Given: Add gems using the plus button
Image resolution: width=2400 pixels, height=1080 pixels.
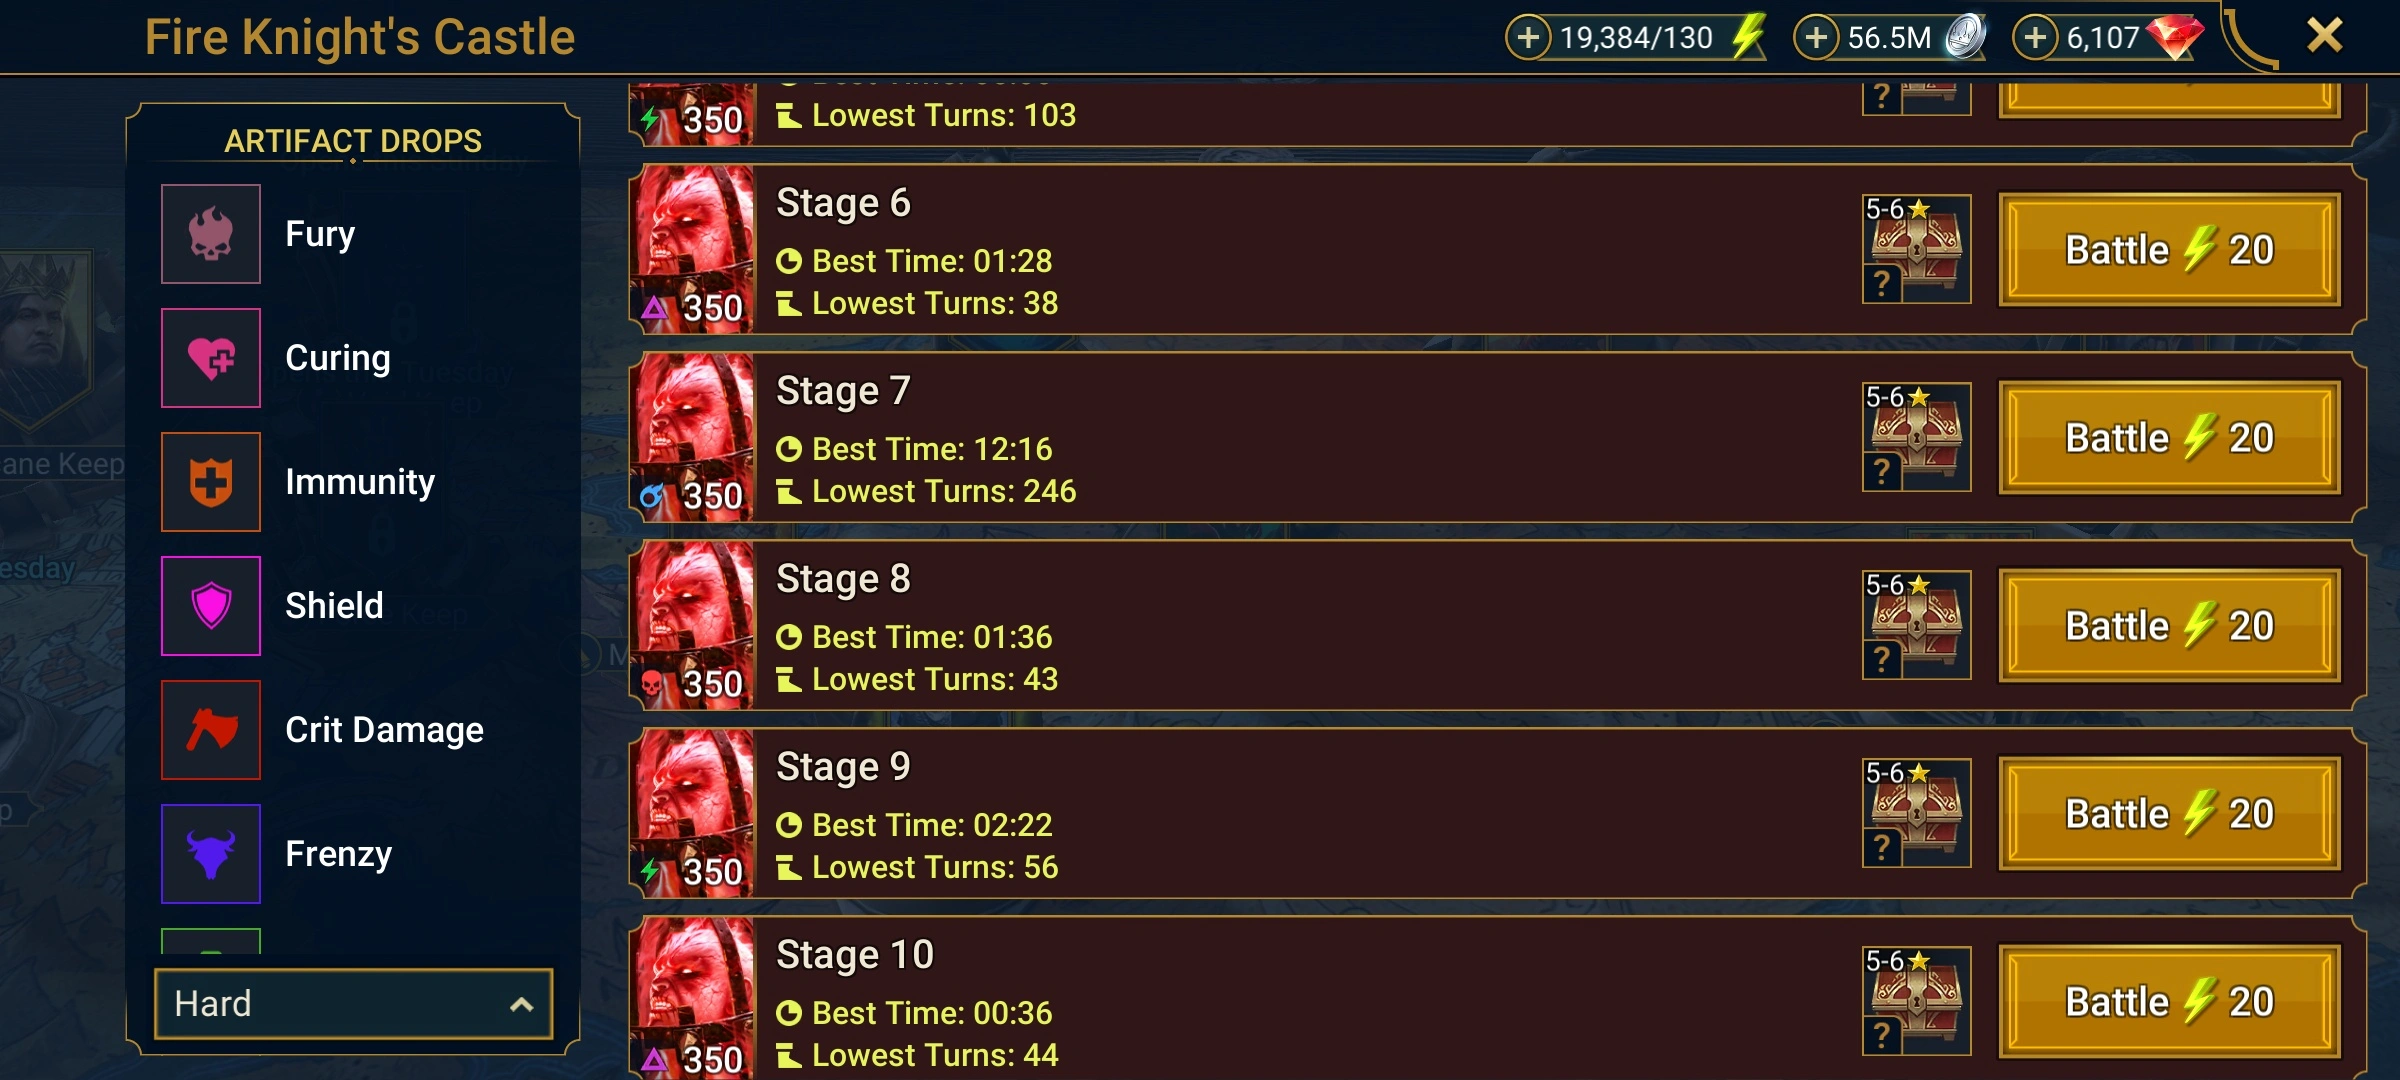Looking at the screenshot, I should (2035, 38).
